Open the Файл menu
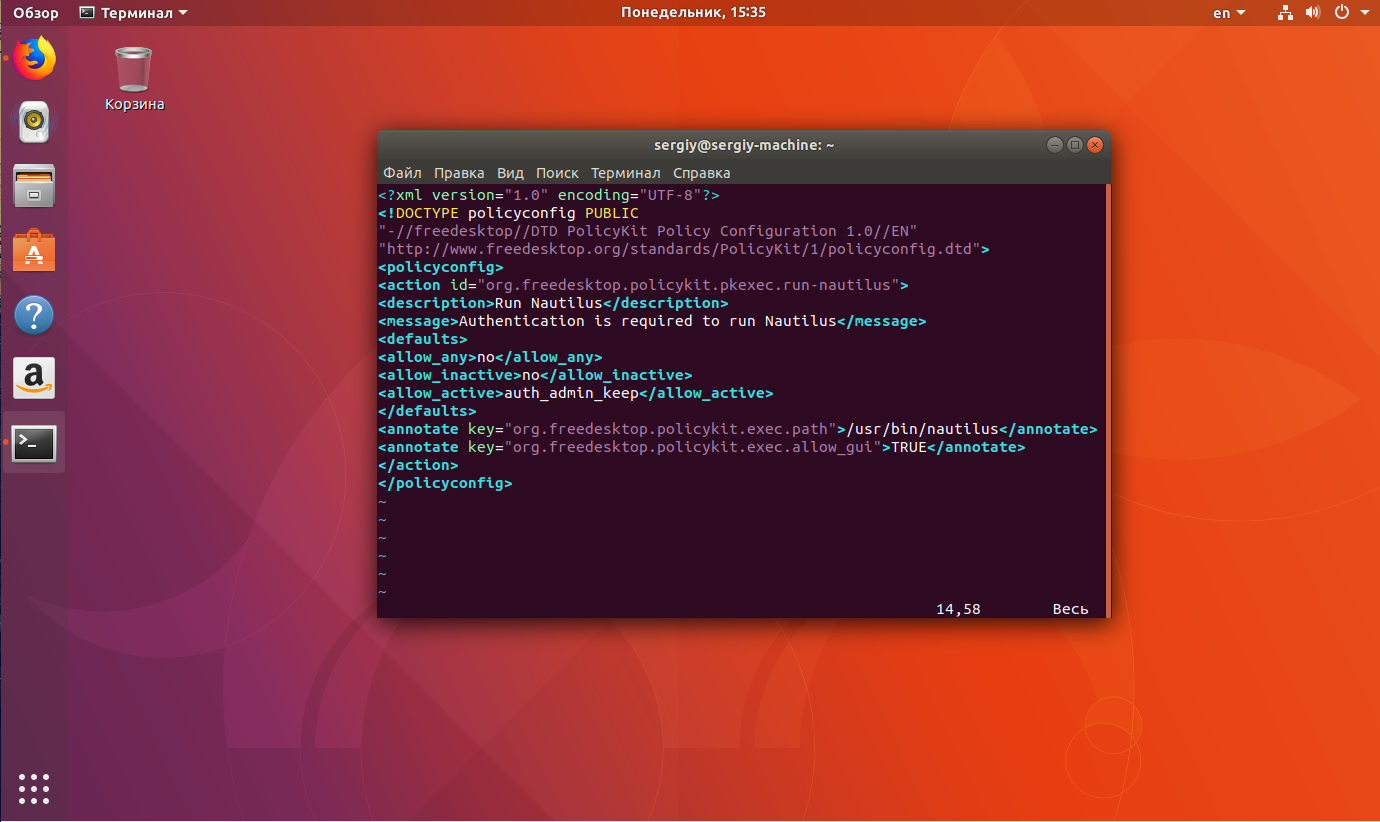This screenshot has height=822, width=1380. 402,173
